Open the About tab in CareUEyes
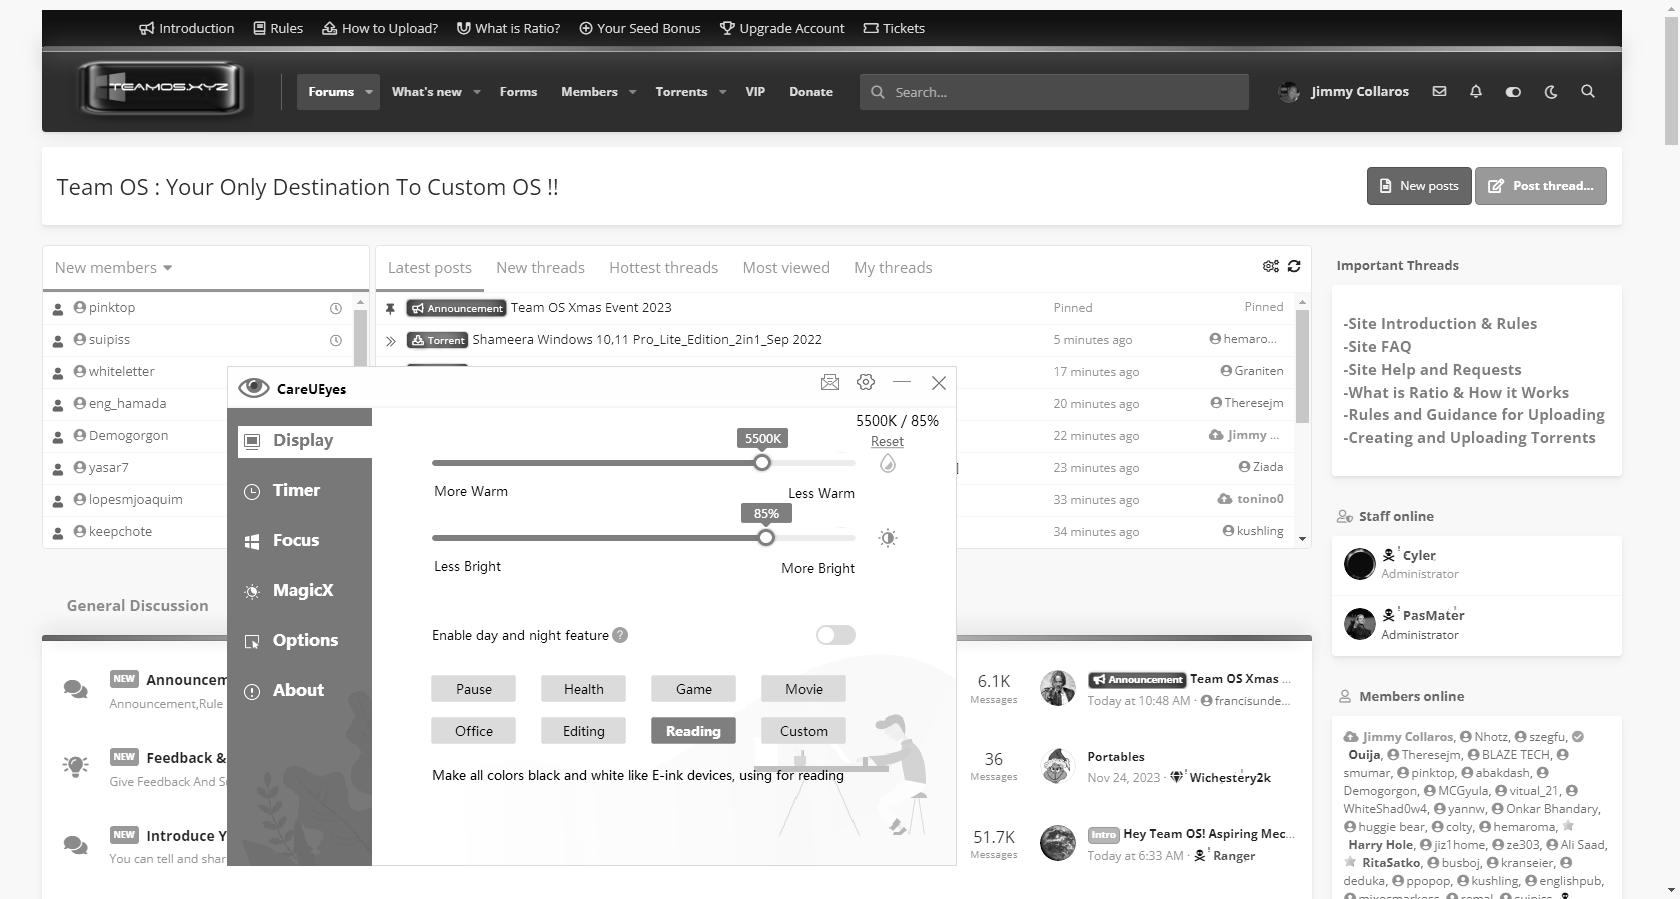 [x=300, y=690]
